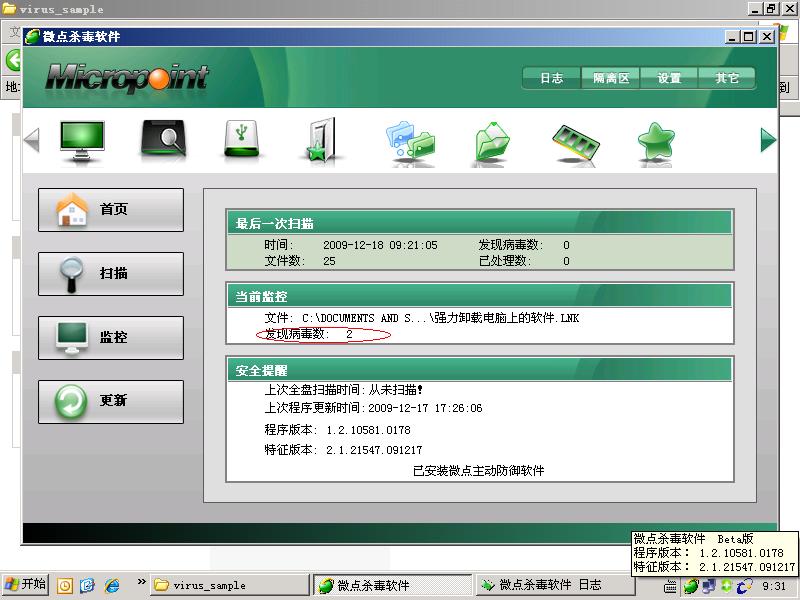
Task: Launch Internet Explorer from quick launch
Action: 112,585
